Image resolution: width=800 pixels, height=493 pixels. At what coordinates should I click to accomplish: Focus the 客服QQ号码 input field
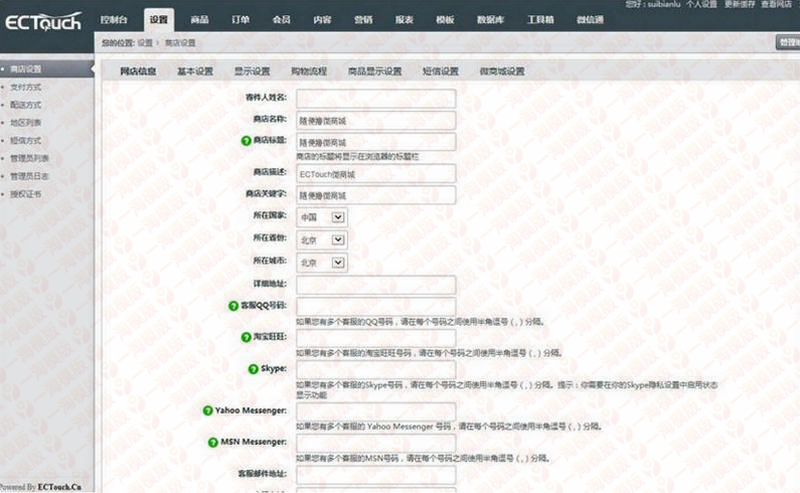point(376,307)
